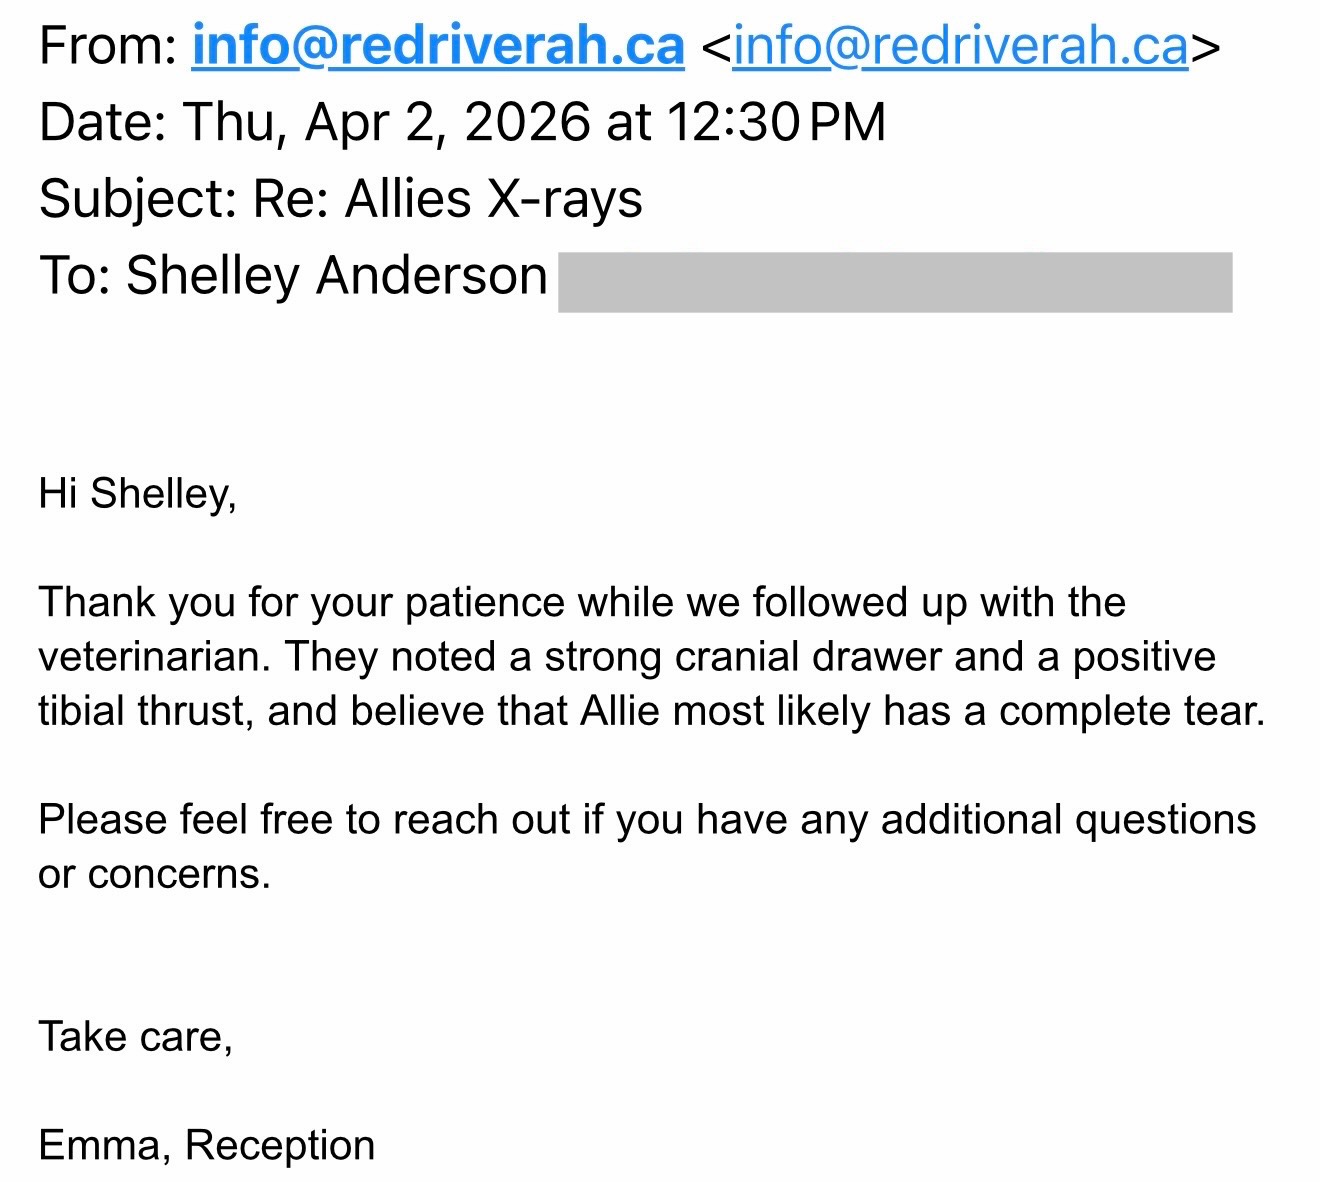
Task: Click the "Date:" header label
Action: [x=103, y=123]
